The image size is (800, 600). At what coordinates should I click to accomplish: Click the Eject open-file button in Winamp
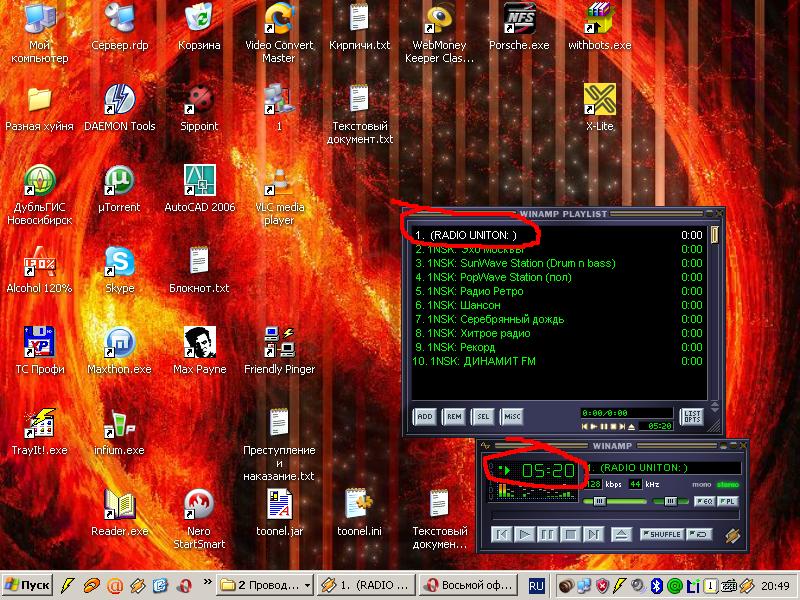[621, 534]
